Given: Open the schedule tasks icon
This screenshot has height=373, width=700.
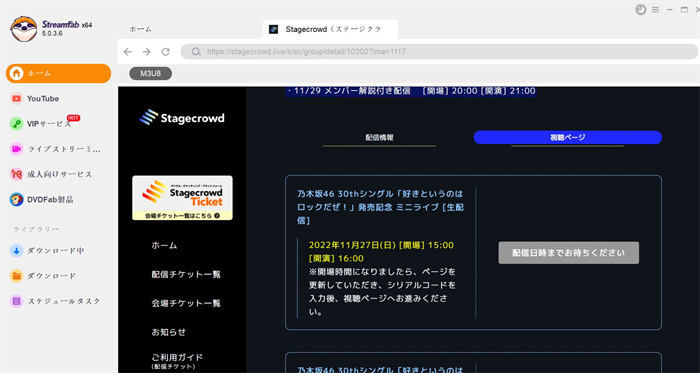Looking at the screenshot, I should point(17,301).
